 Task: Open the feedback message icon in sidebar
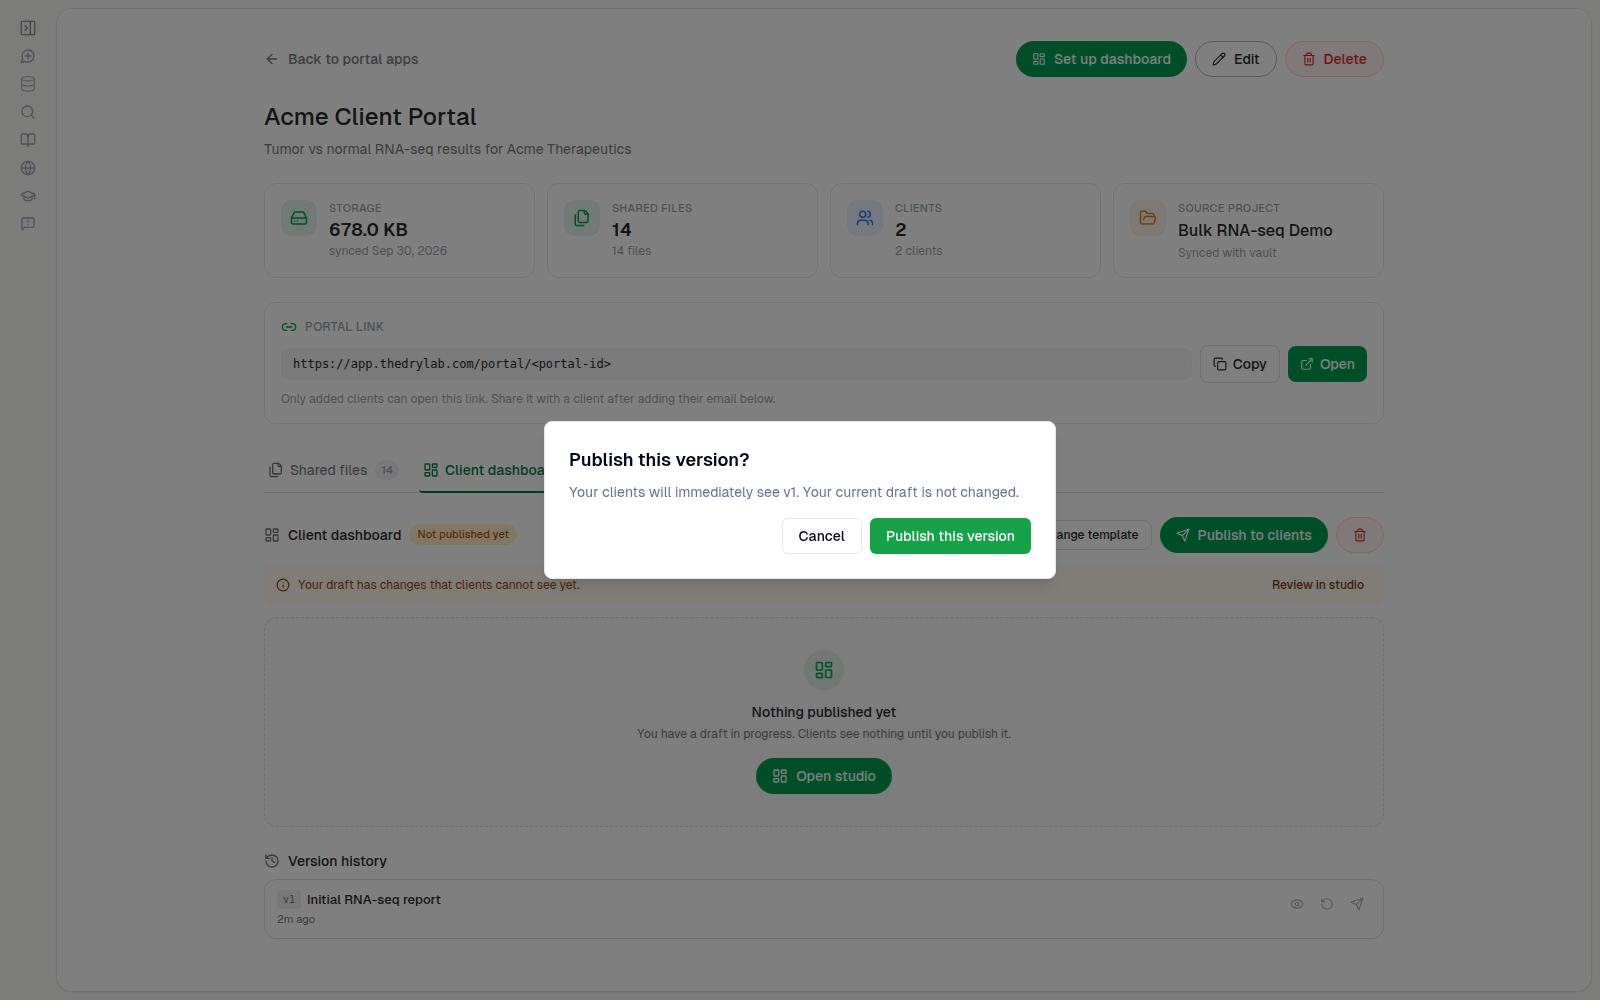click(28, 224)
